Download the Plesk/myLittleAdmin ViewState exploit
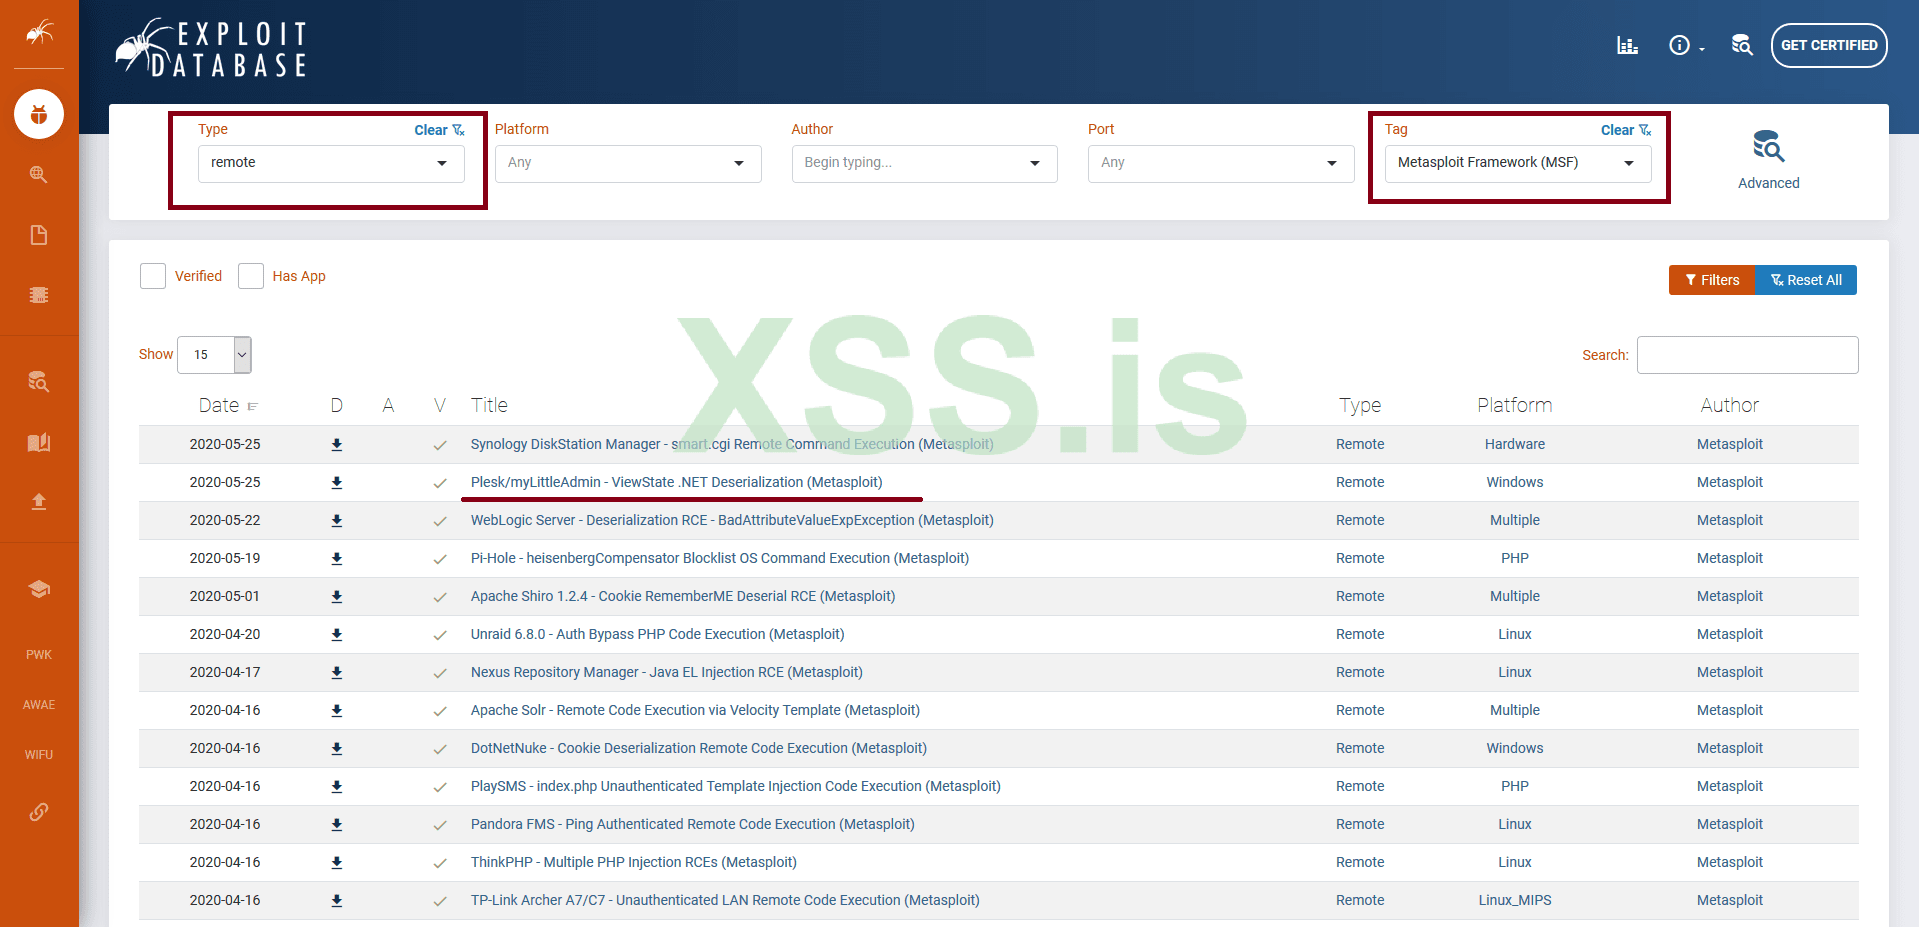Screen dimensions: 1919x927 click(337, 483)
